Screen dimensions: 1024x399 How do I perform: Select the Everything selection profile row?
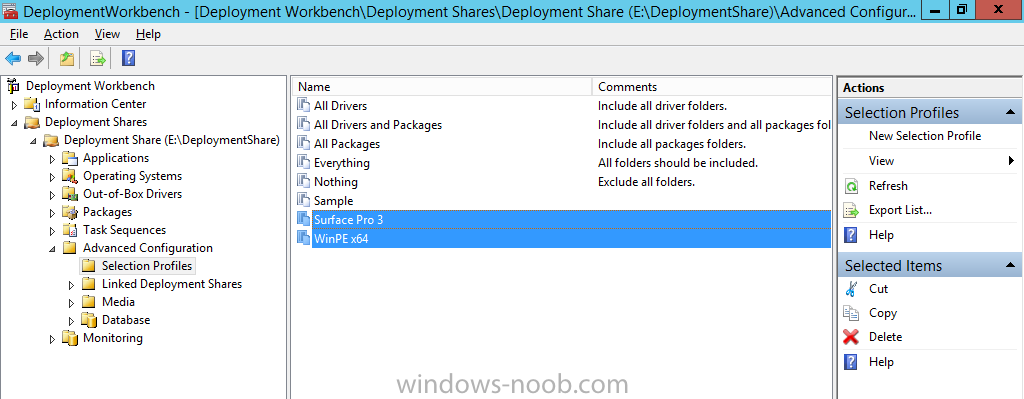tap(342, 163)
